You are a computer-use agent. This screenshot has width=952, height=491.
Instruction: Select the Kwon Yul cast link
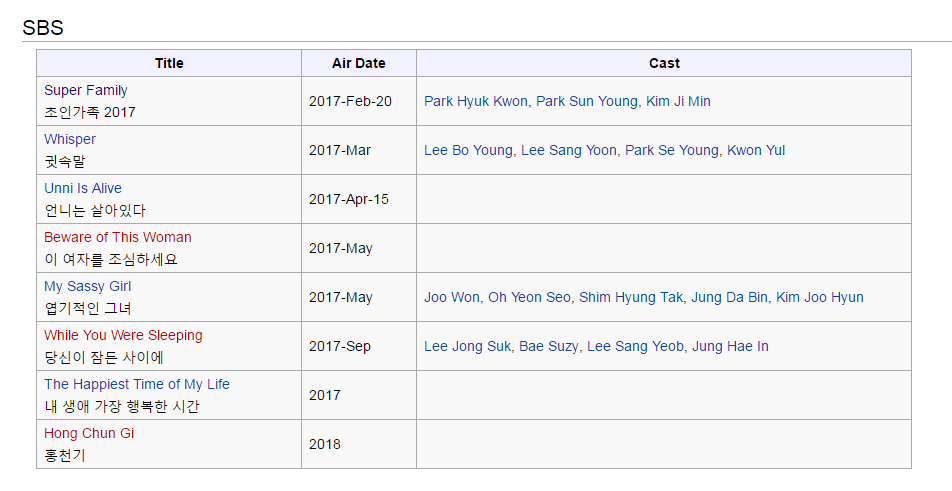point(756,150)
